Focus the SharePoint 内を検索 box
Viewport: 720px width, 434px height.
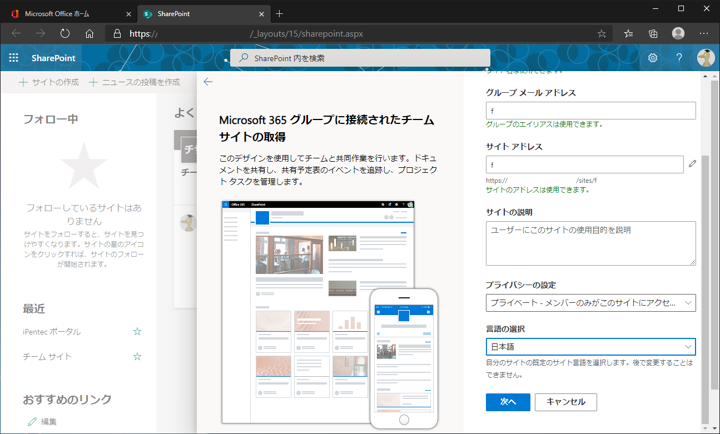pos(360,58)
